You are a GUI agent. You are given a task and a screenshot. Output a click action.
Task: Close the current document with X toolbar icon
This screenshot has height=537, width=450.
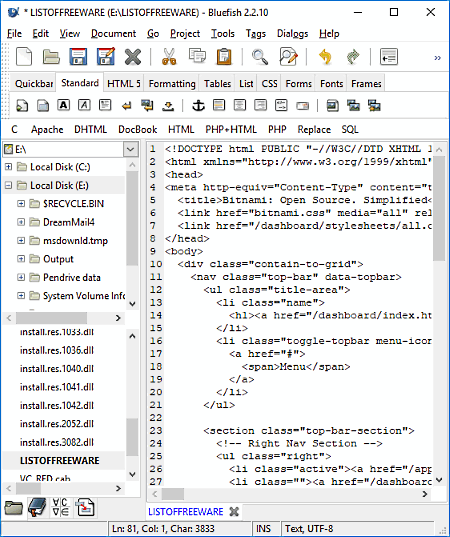[x=133, y=57]
